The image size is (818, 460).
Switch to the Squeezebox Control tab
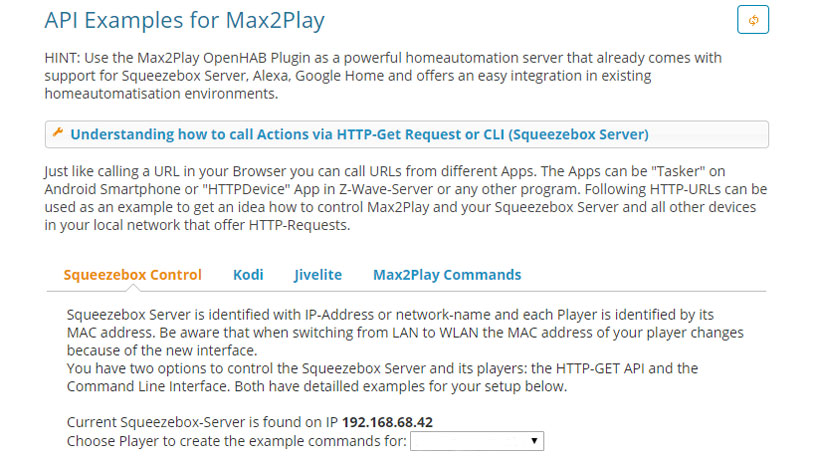tap(132, 275)
